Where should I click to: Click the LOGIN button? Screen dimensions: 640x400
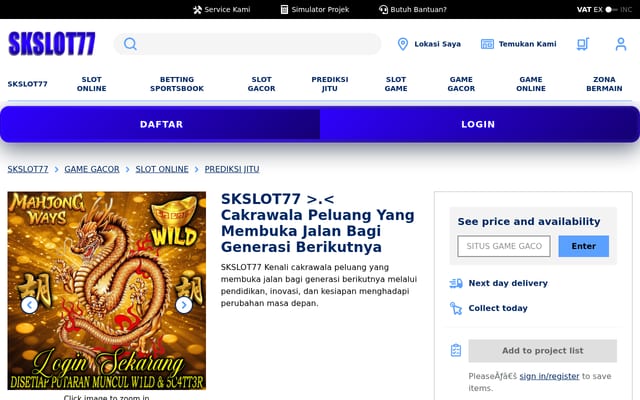tap(478, 124)
